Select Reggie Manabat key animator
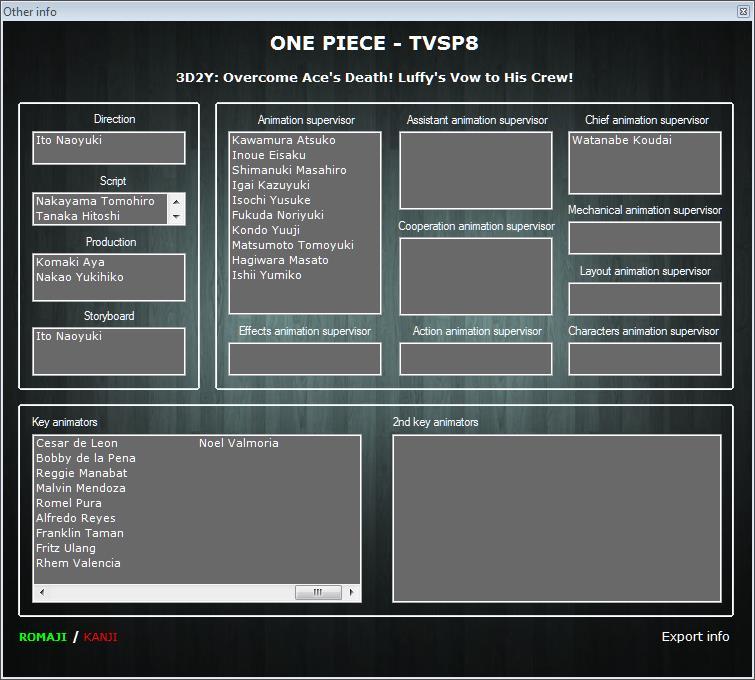Screen dimensions: 755x680 [81, 473]
